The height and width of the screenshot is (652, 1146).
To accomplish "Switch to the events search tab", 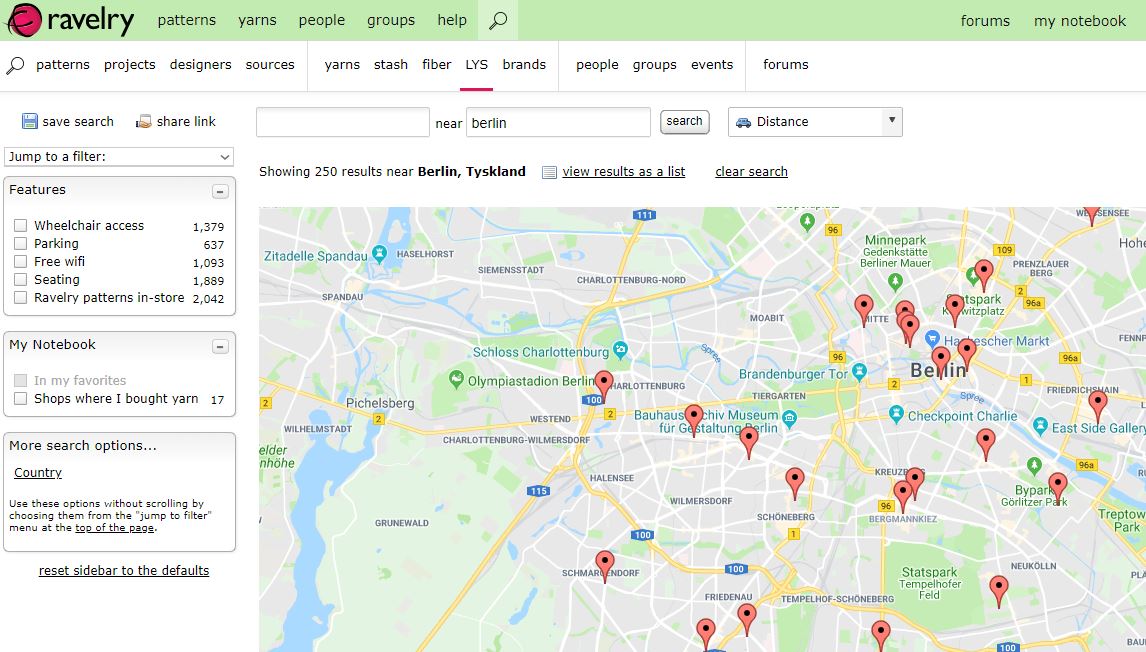I will [x=712, y=65].
